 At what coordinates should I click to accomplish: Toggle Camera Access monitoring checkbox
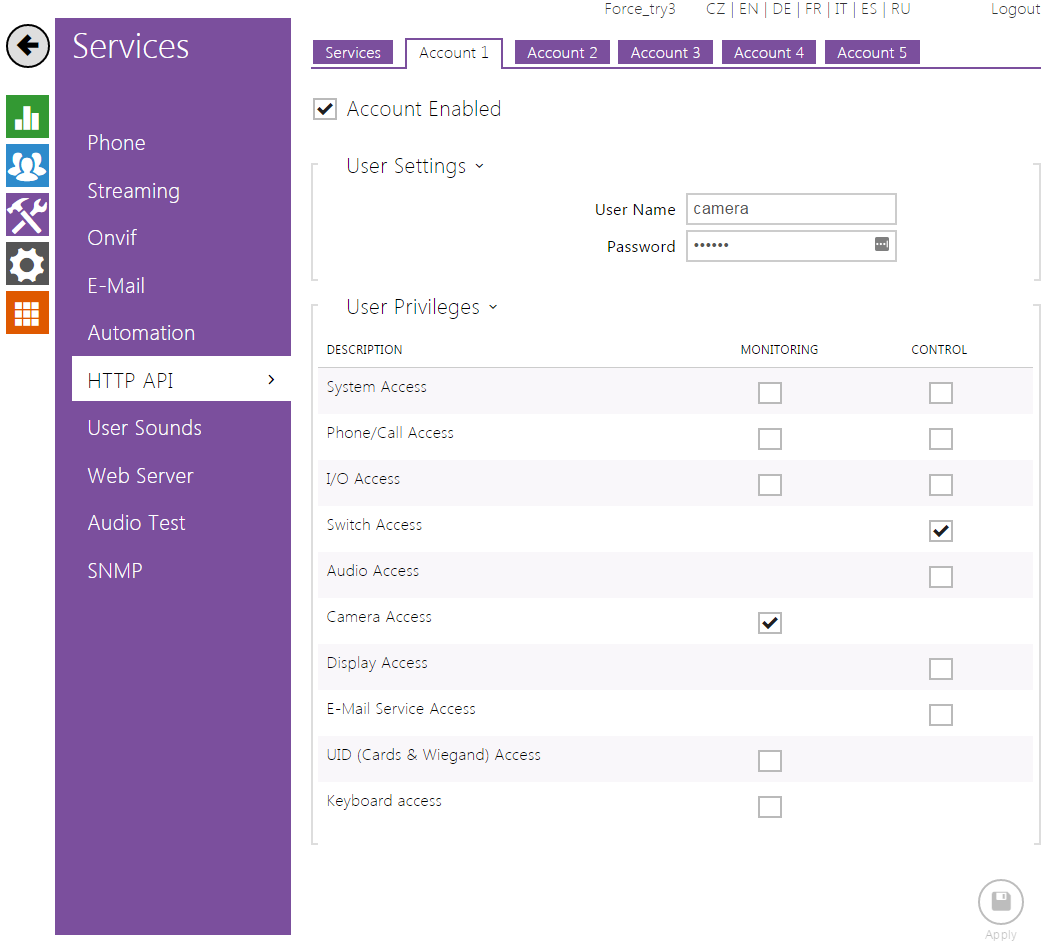click(x=769, y=623)
